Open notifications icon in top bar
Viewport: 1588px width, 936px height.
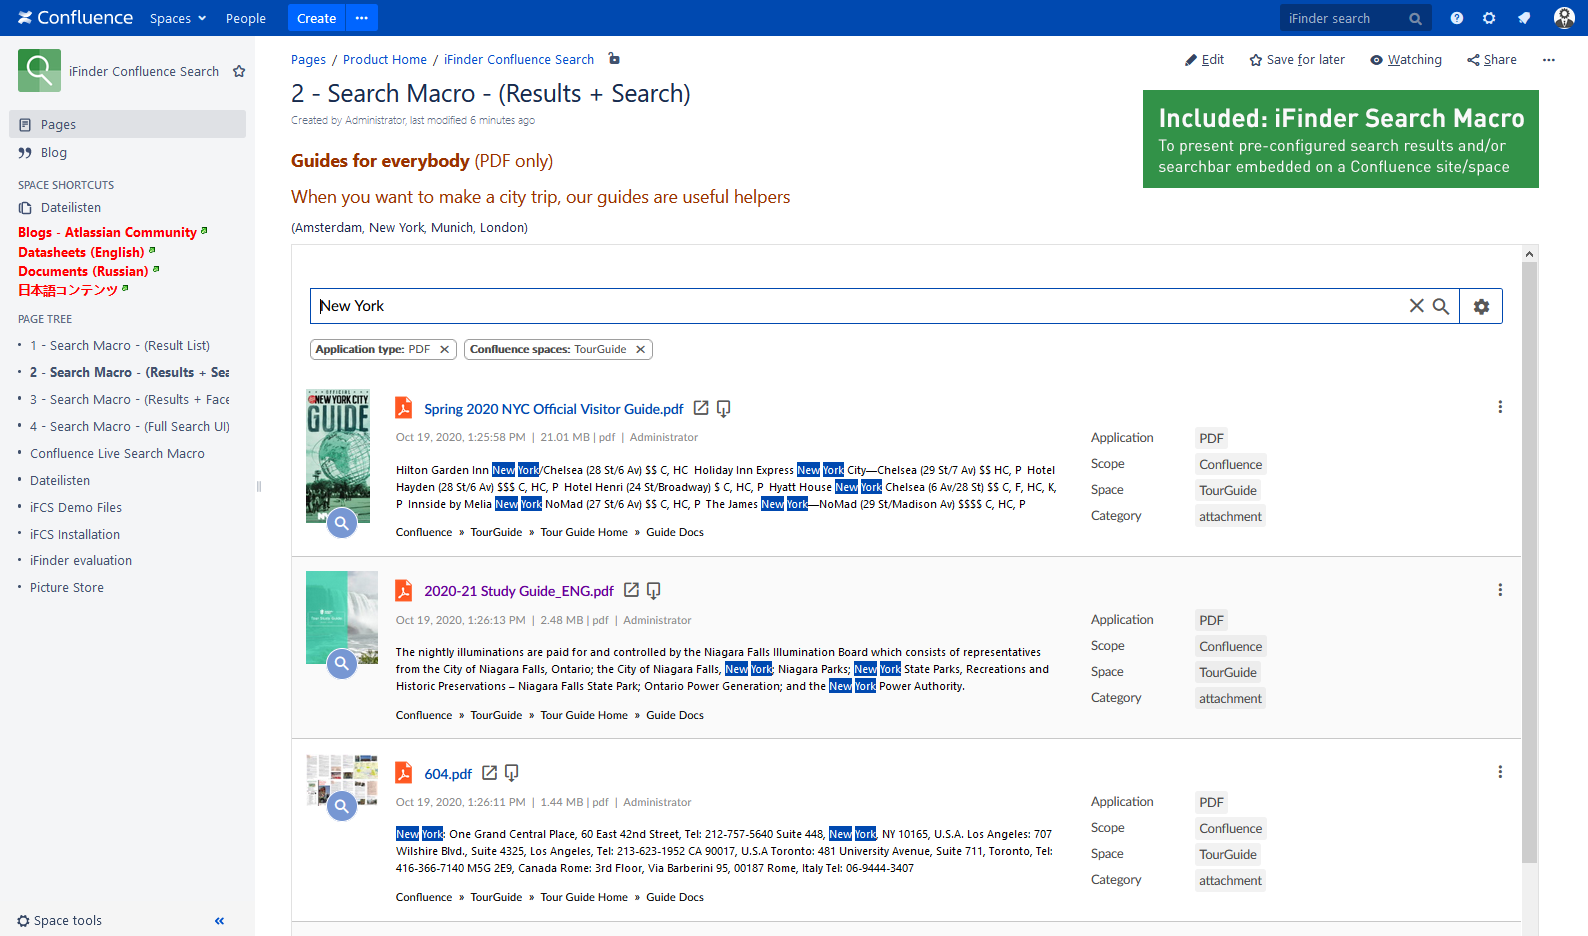tap(1523, 18)
